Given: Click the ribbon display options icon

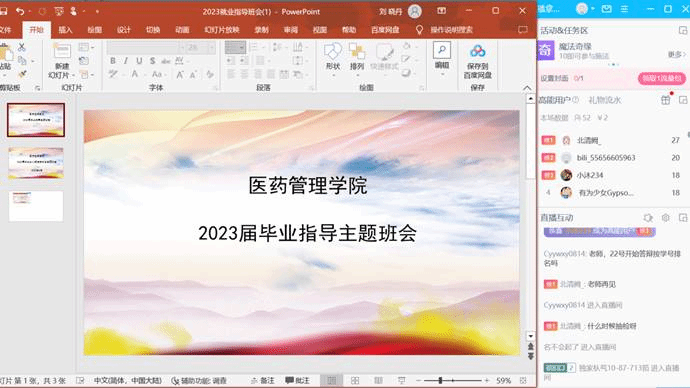Looking at the screenshot, I should [x=441, y=11].
